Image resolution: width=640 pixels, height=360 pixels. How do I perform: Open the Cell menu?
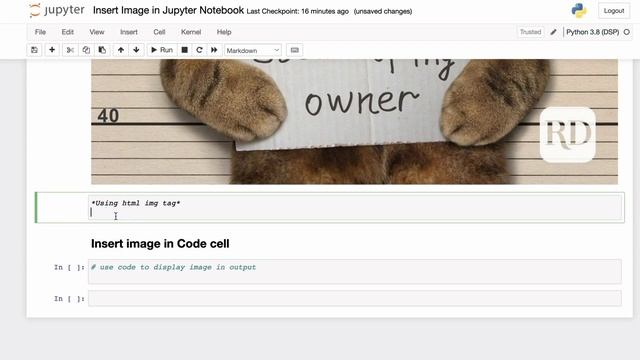(159, 32)
